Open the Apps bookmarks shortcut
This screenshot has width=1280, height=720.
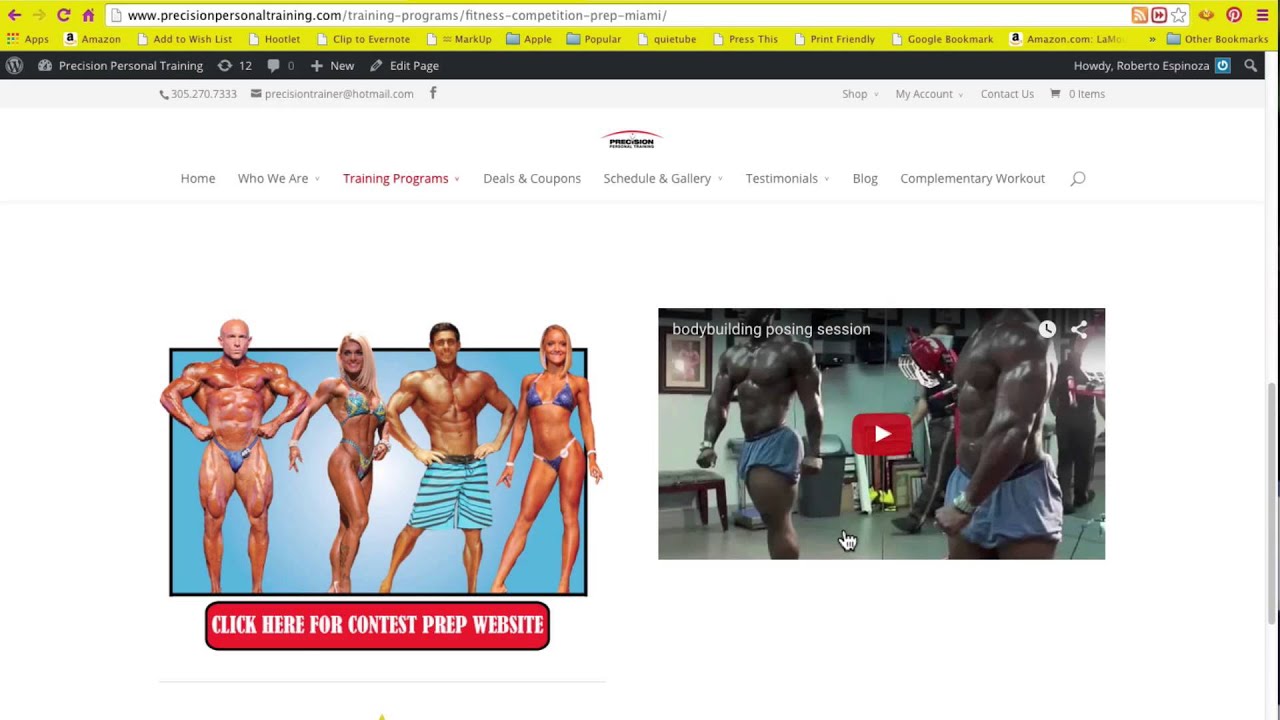28,39
